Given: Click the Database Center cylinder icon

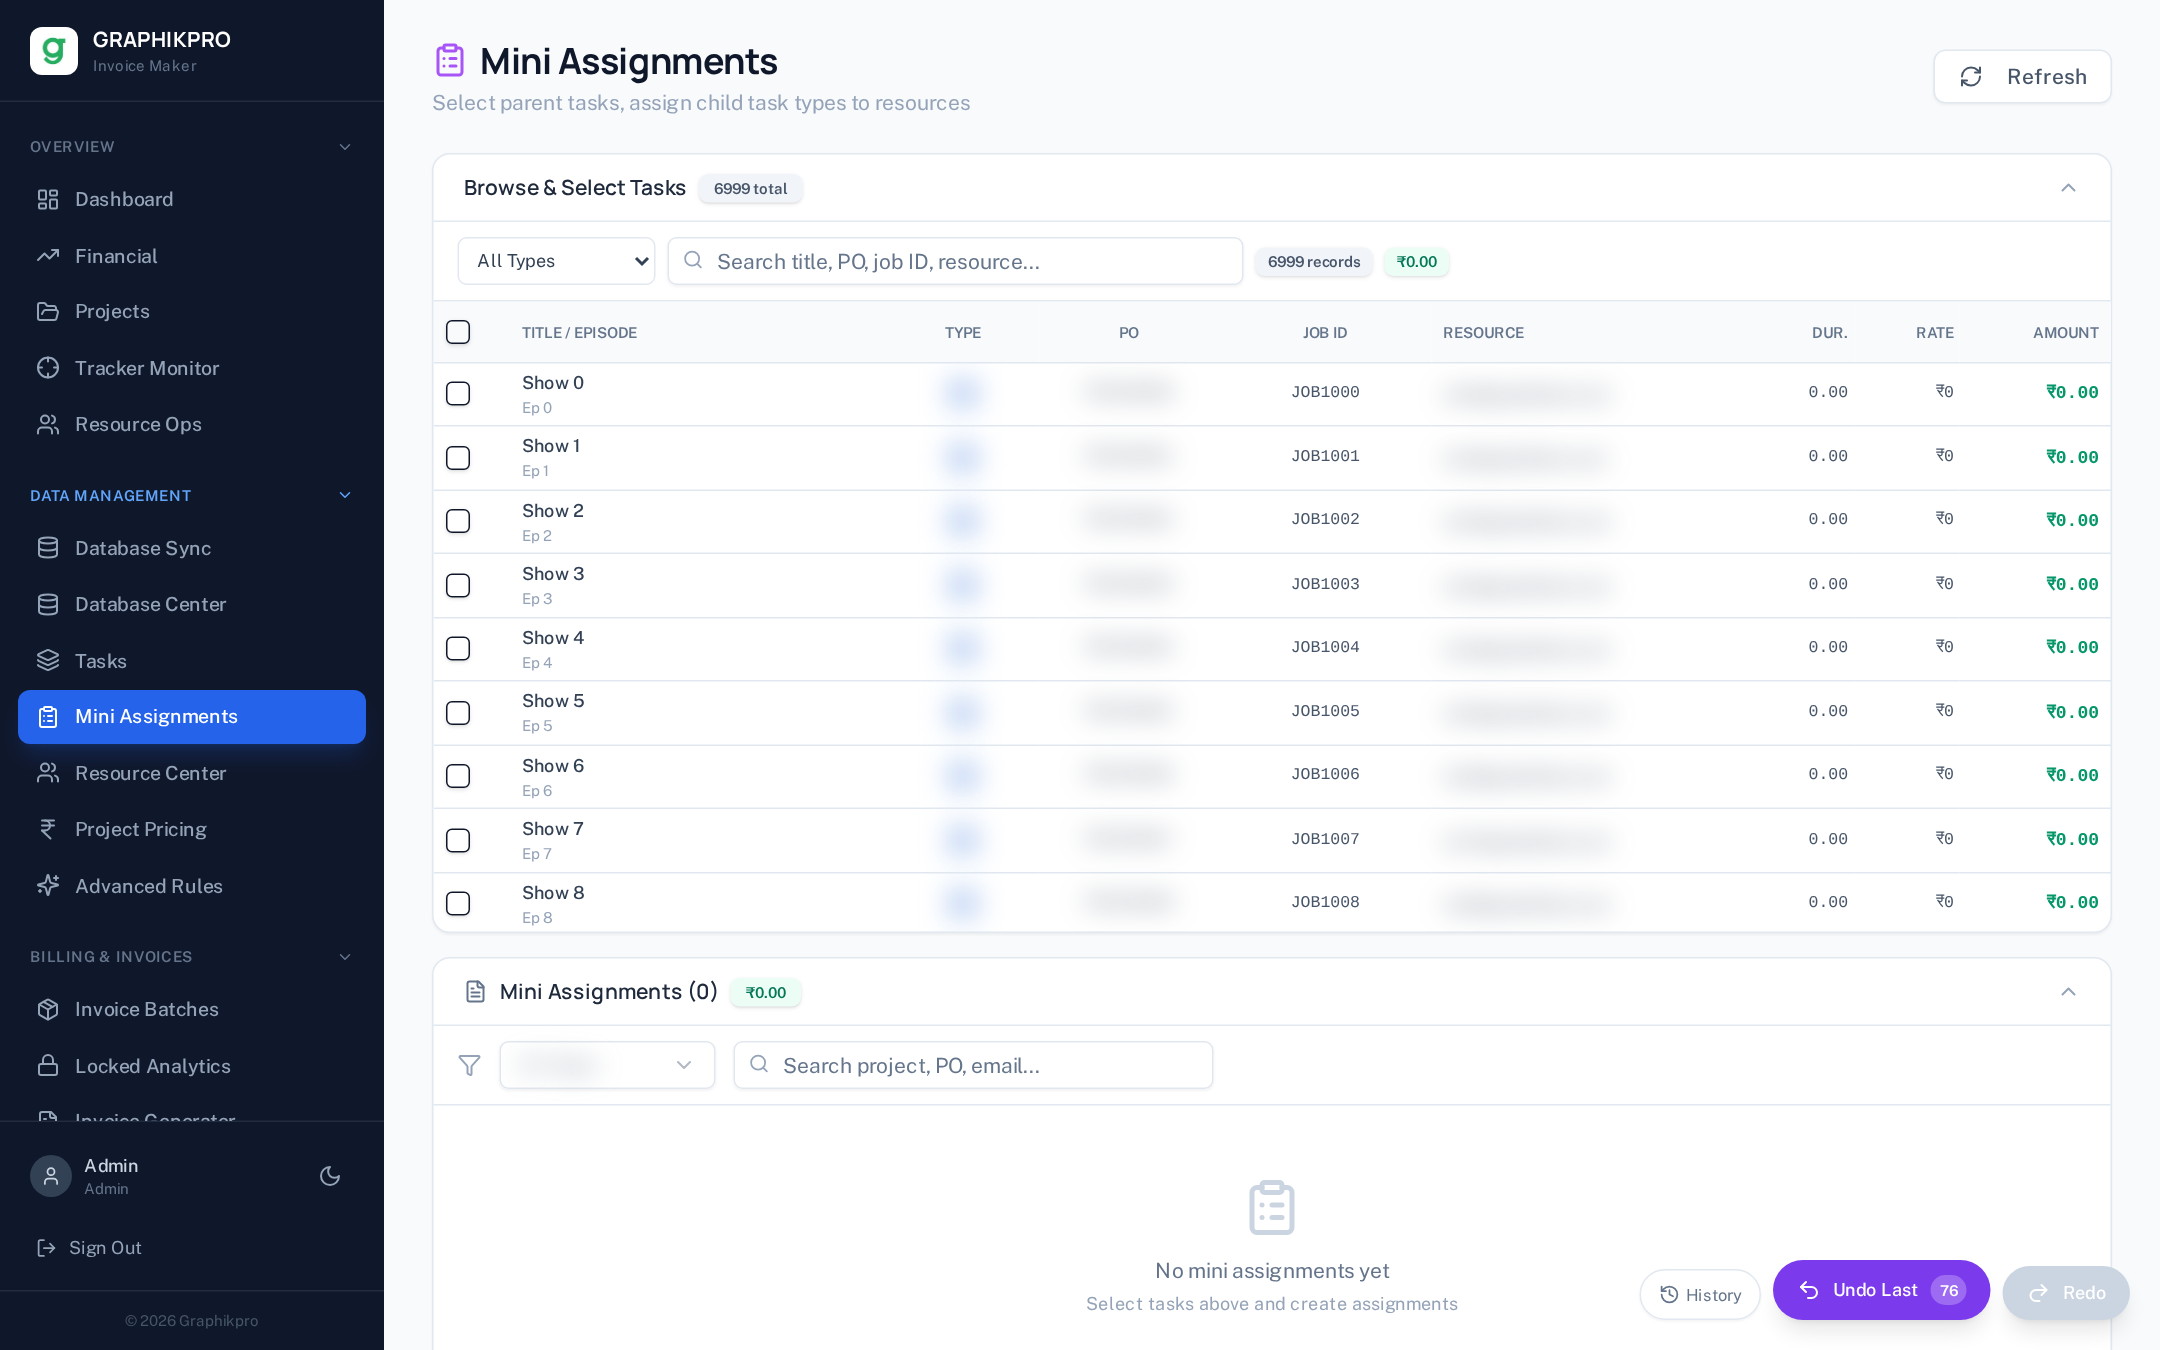Looking at the screenshot, I should click(48, 604).
